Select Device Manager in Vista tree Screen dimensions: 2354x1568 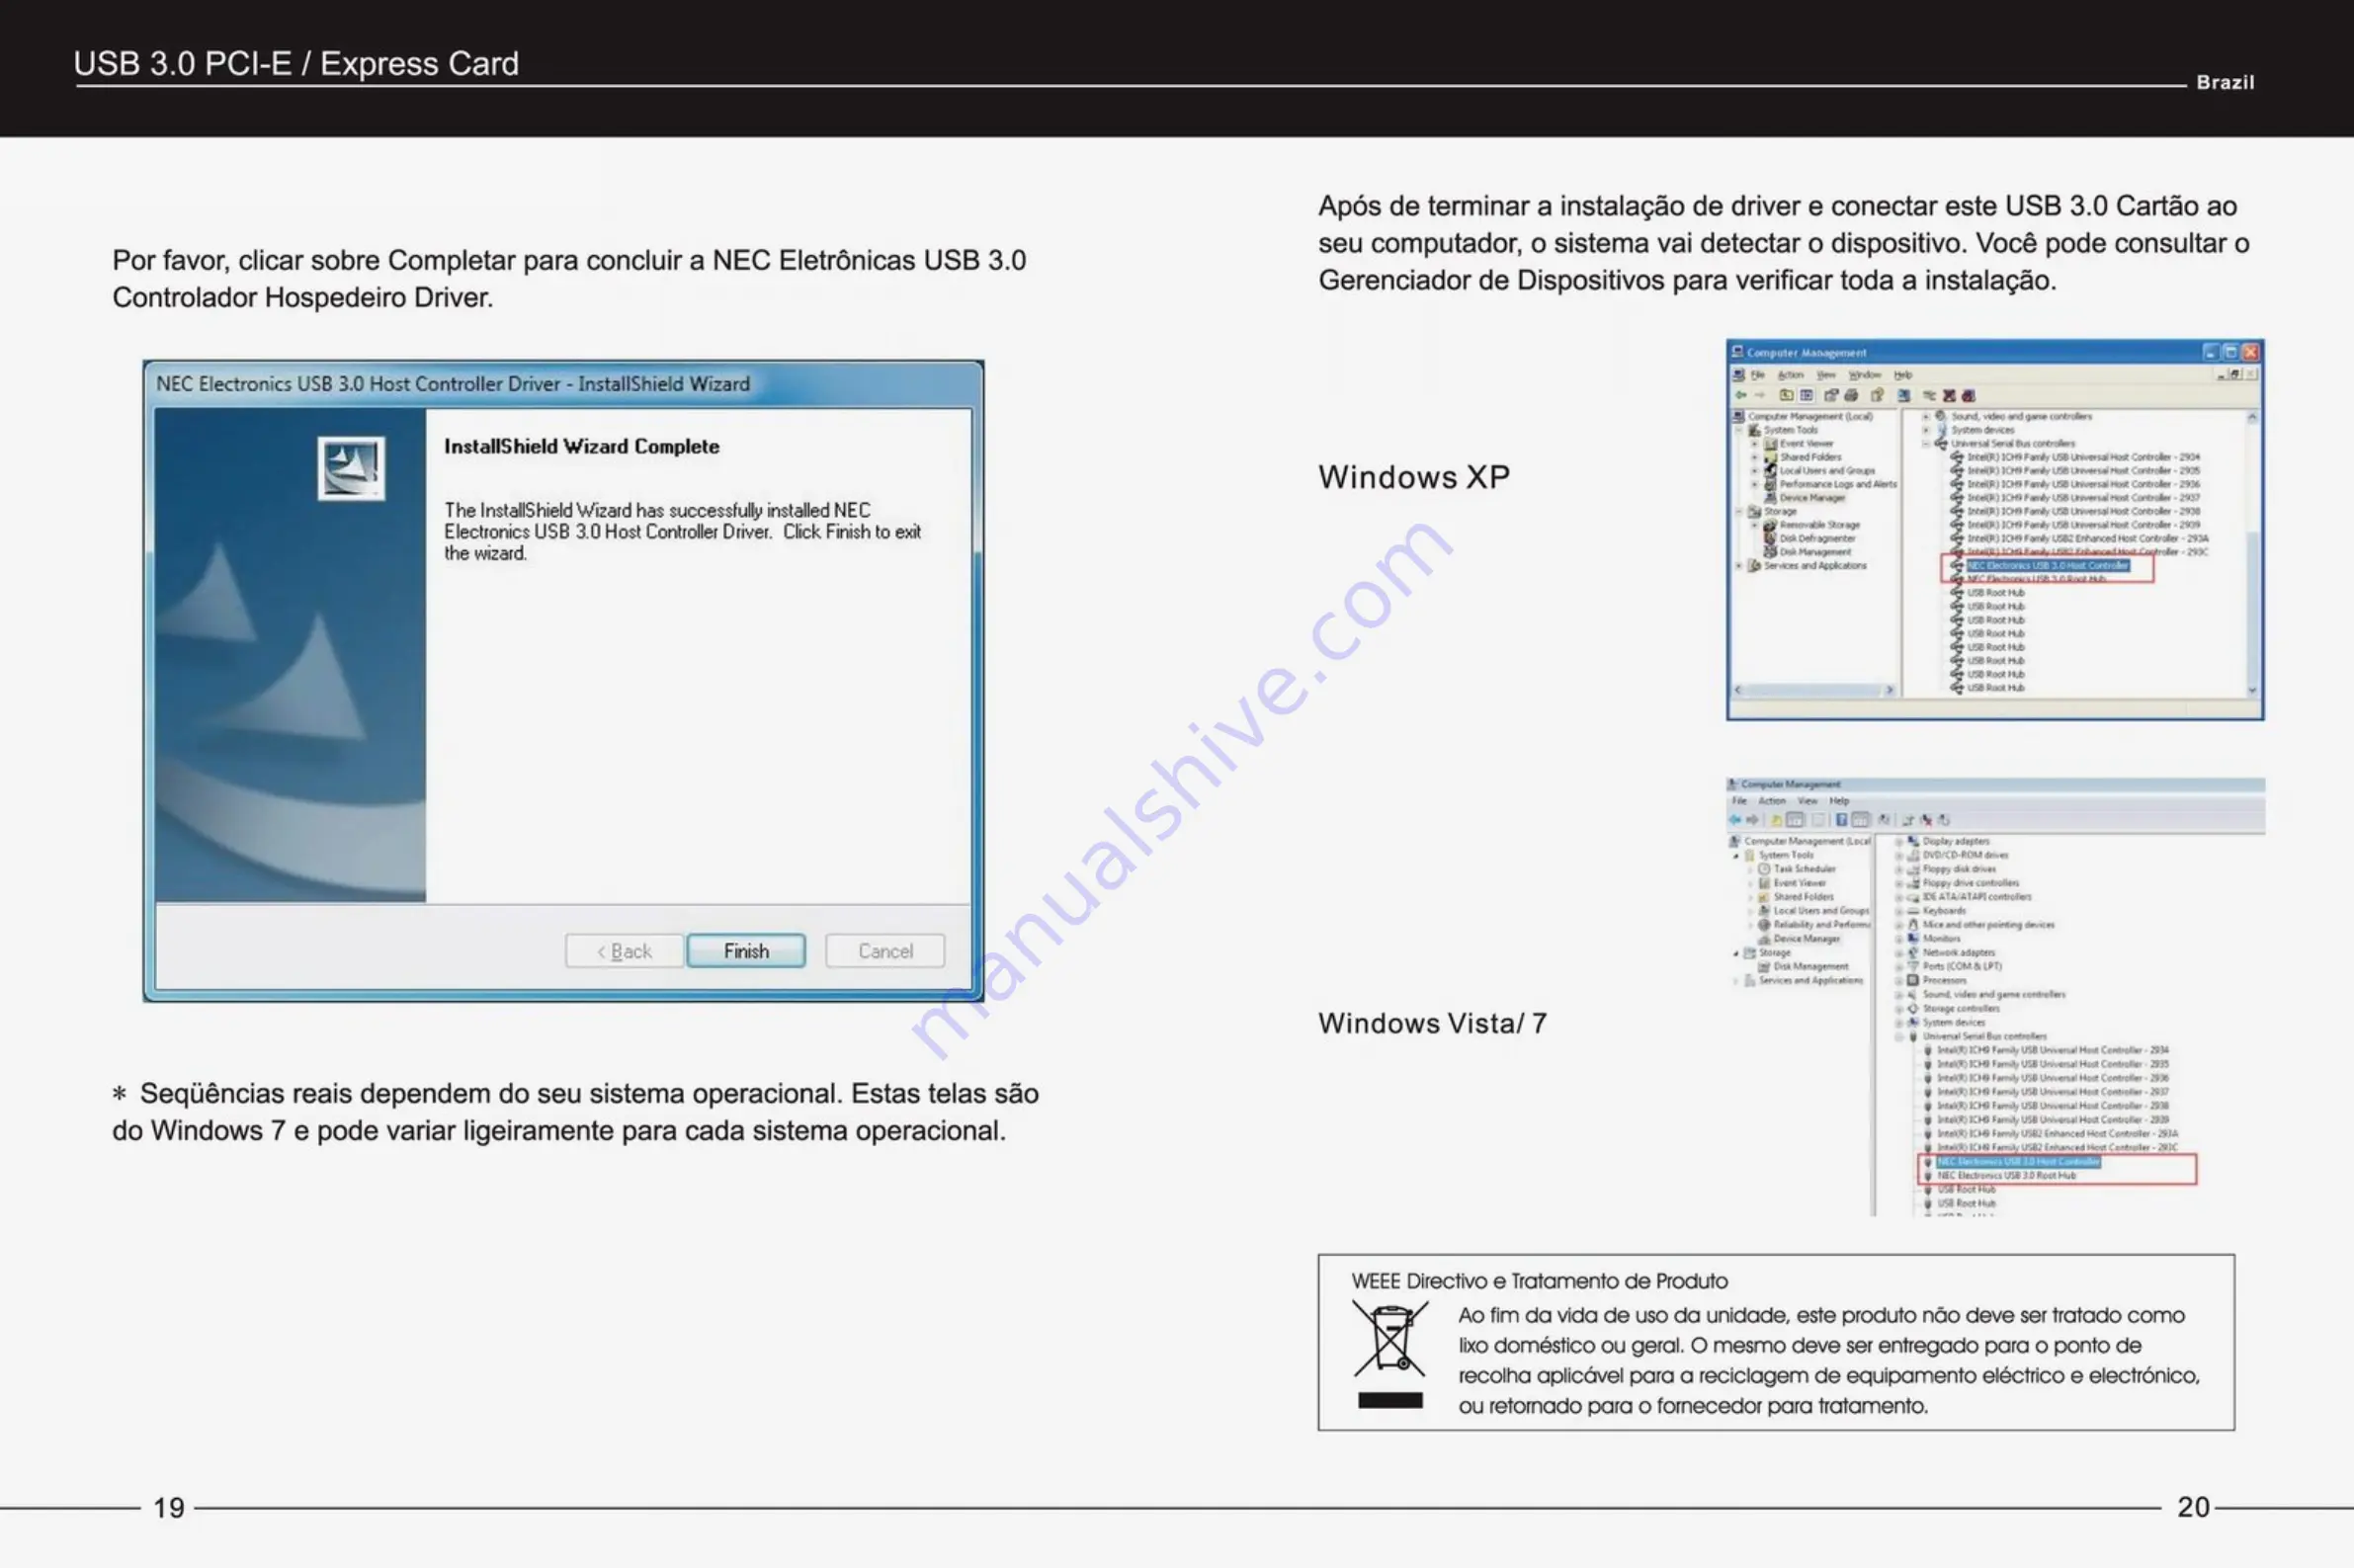tap(1807, 939)
